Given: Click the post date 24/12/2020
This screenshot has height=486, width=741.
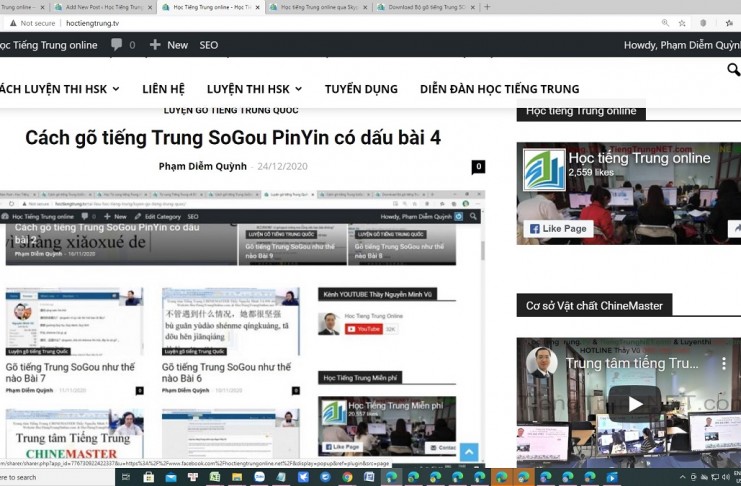Looking at the screenshot, I should pyautogui.click(x=282, y=166).
